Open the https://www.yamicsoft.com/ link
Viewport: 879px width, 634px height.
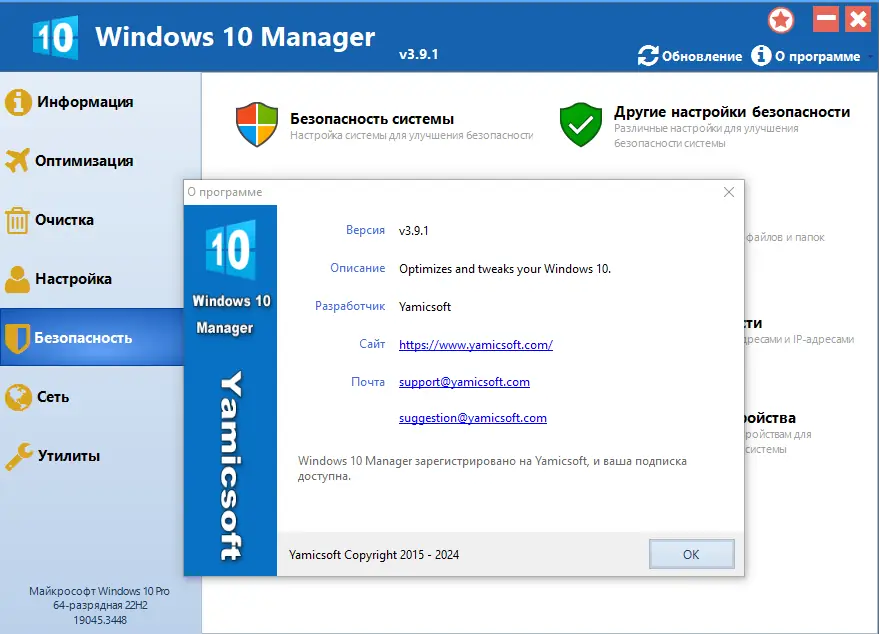click(x=475, y=345)
